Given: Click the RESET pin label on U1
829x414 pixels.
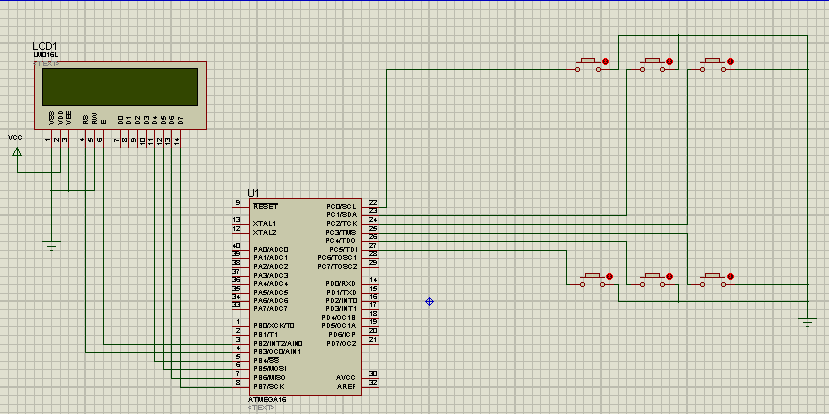Looking at the screenshot, I should point(265,206).
